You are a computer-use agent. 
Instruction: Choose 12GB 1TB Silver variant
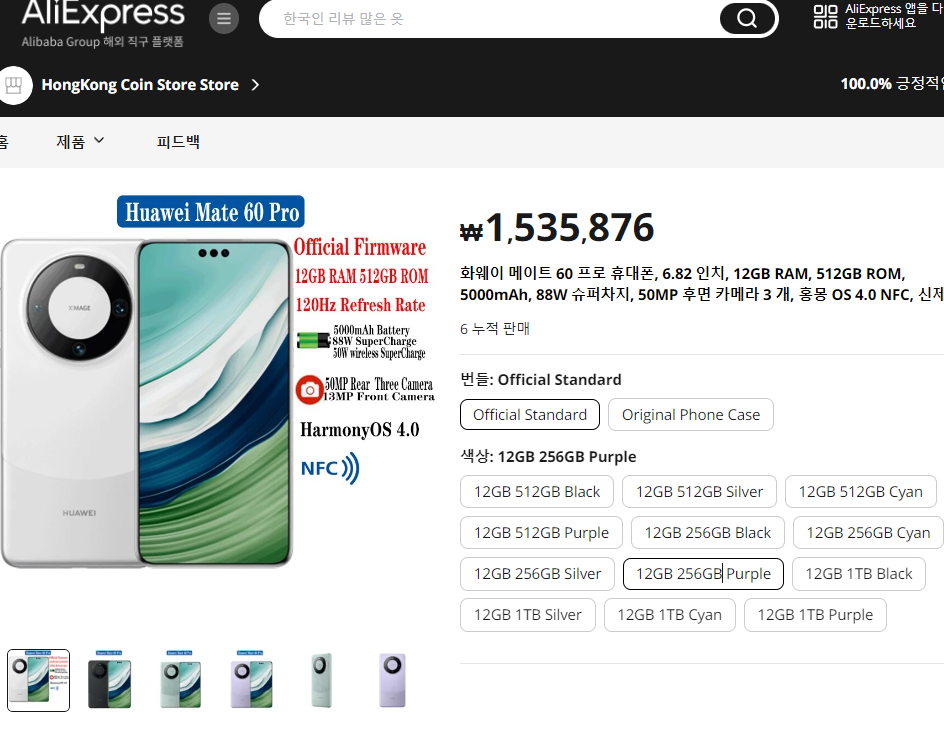click(527, 615)
